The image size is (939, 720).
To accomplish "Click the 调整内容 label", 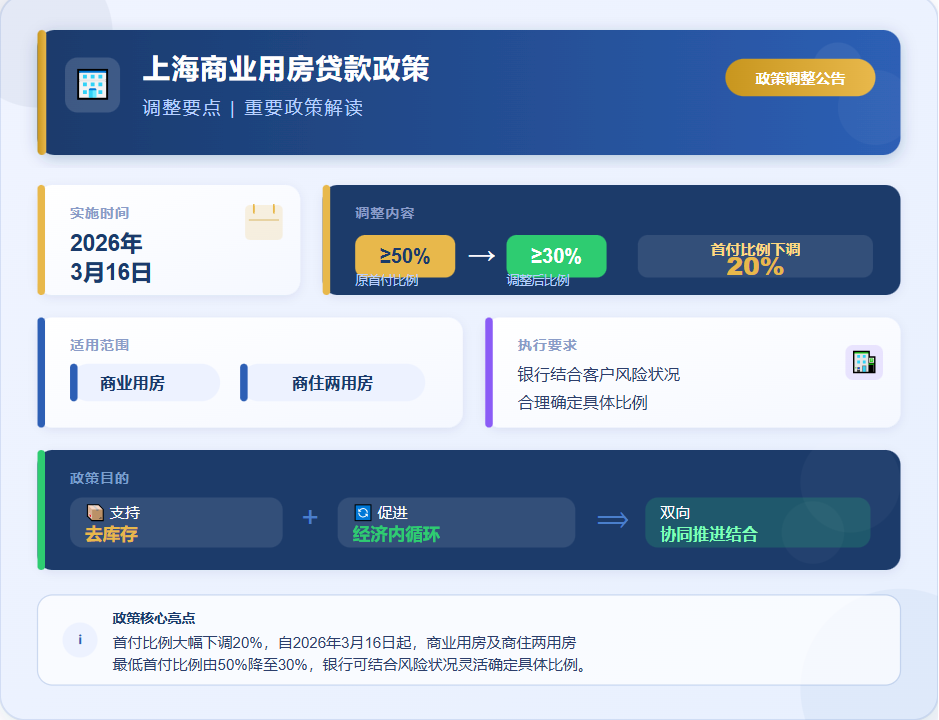I will tap(384, 213).
